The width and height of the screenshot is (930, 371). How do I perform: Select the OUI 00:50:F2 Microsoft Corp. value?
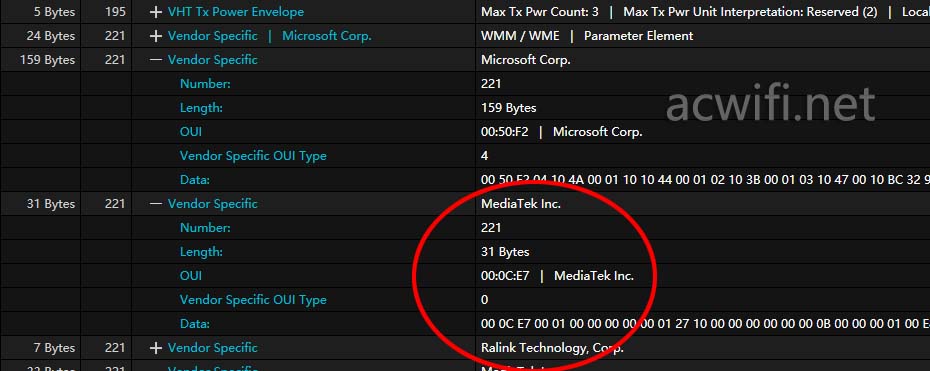562,132
